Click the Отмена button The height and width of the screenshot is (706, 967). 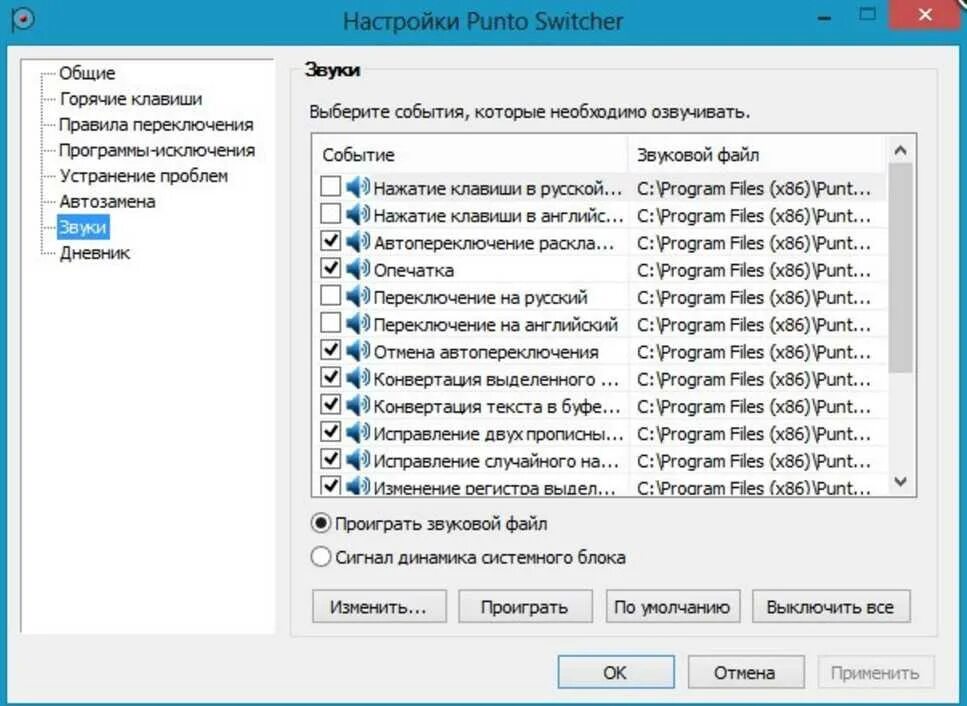[x=745, y=672]
